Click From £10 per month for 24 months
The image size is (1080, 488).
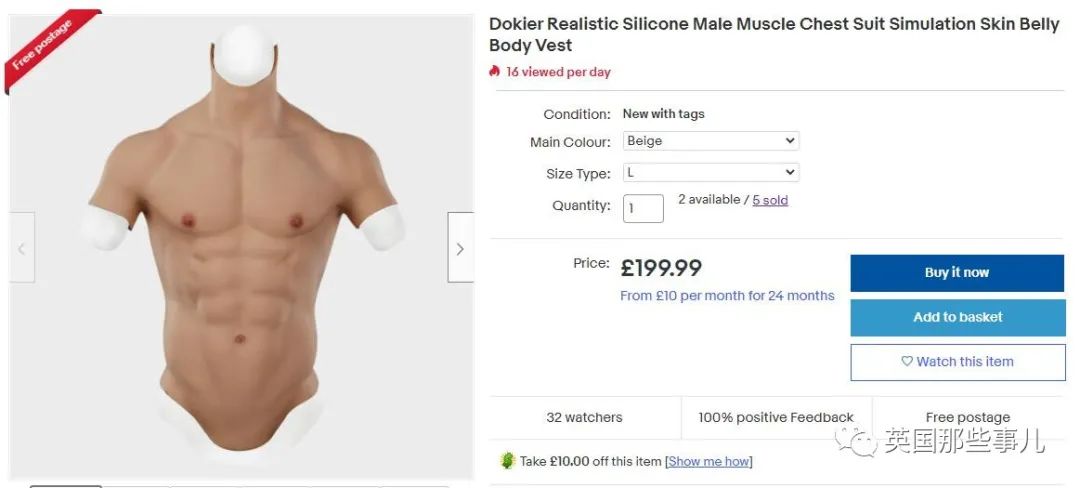click(x=727, y=296)
